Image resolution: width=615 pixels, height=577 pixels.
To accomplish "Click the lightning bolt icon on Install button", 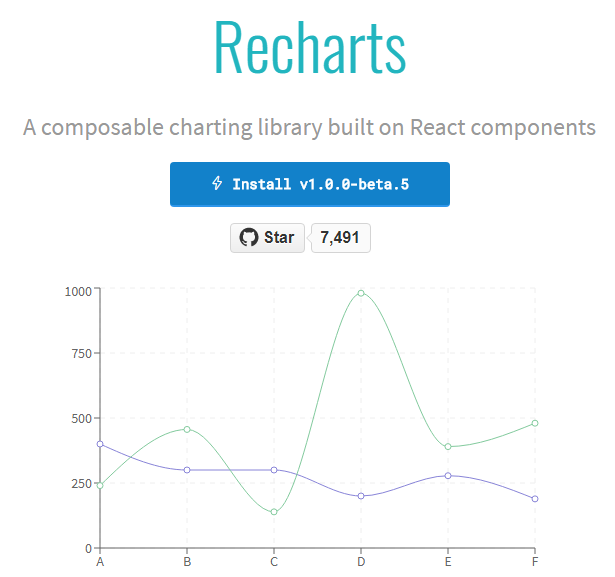I will pyautogui.click(x=217, y=184).
